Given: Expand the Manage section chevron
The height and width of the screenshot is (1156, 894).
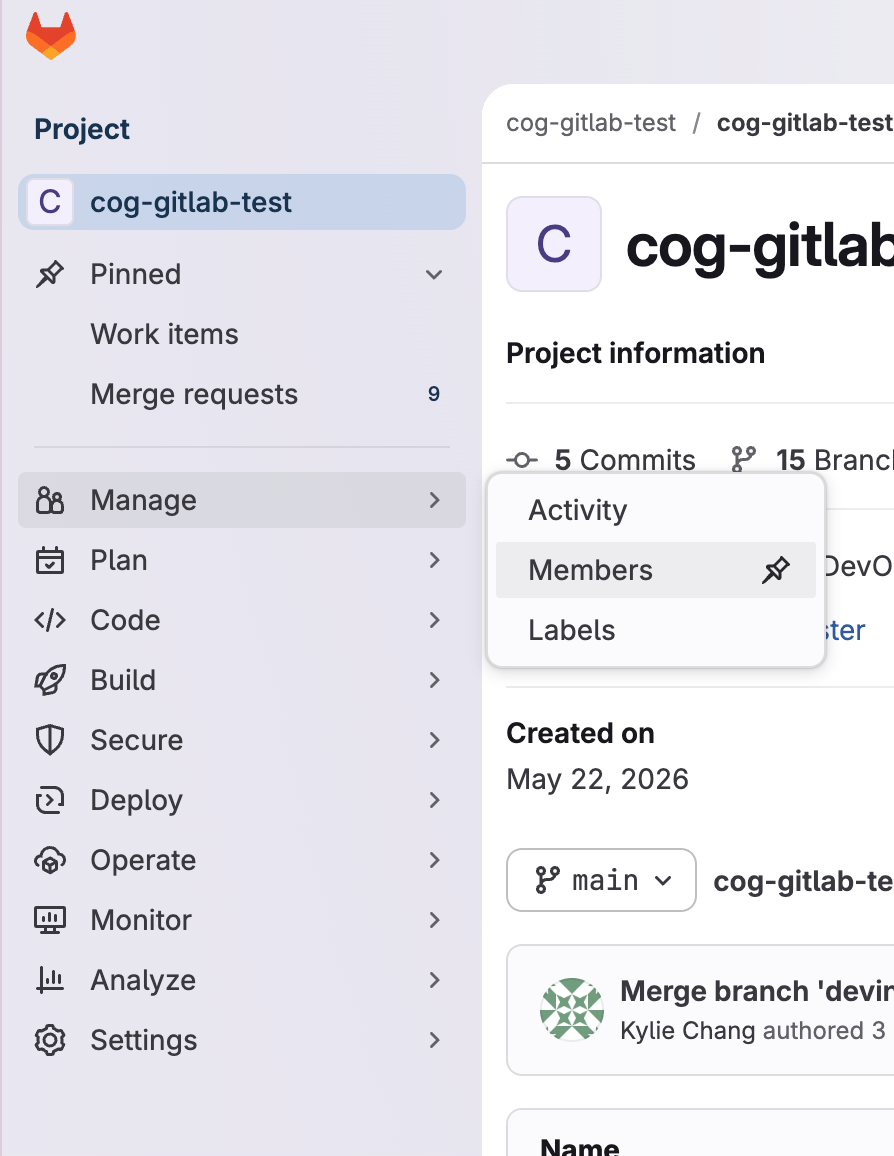Looking at the screenshot, I should [434, 500].
